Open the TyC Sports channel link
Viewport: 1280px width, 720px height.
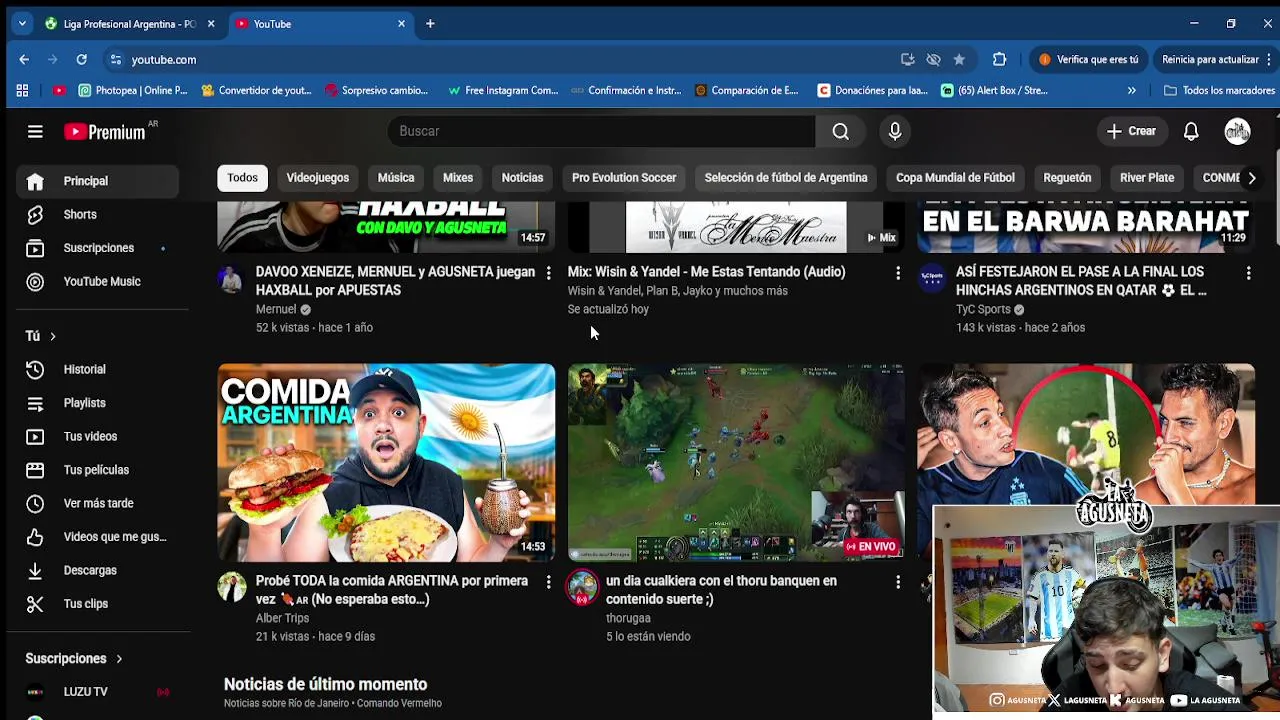[x=983, y=309]
